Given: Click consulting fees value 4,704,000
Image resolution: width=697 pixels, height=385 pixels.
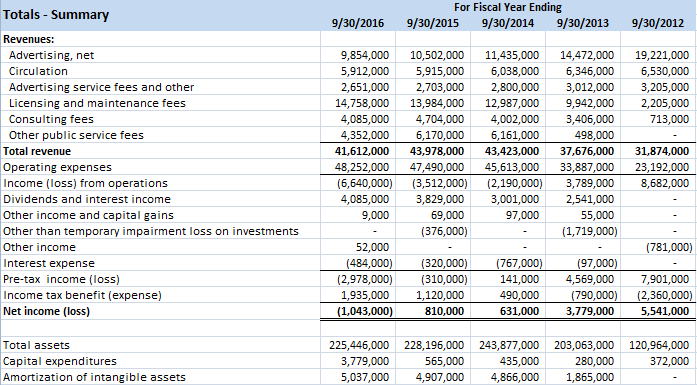Looking at the screenshot, I should (x=440, y=119).
